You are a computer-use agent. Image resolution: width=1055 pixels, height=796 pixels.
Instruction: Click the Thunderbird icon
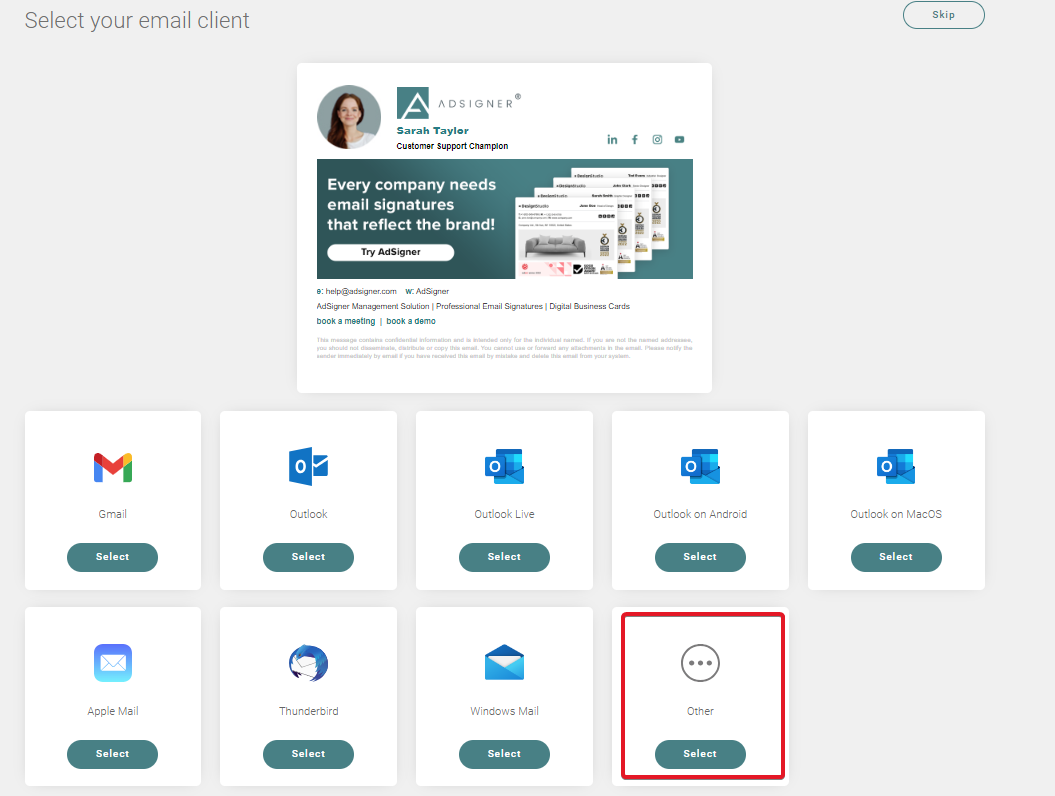308,663
